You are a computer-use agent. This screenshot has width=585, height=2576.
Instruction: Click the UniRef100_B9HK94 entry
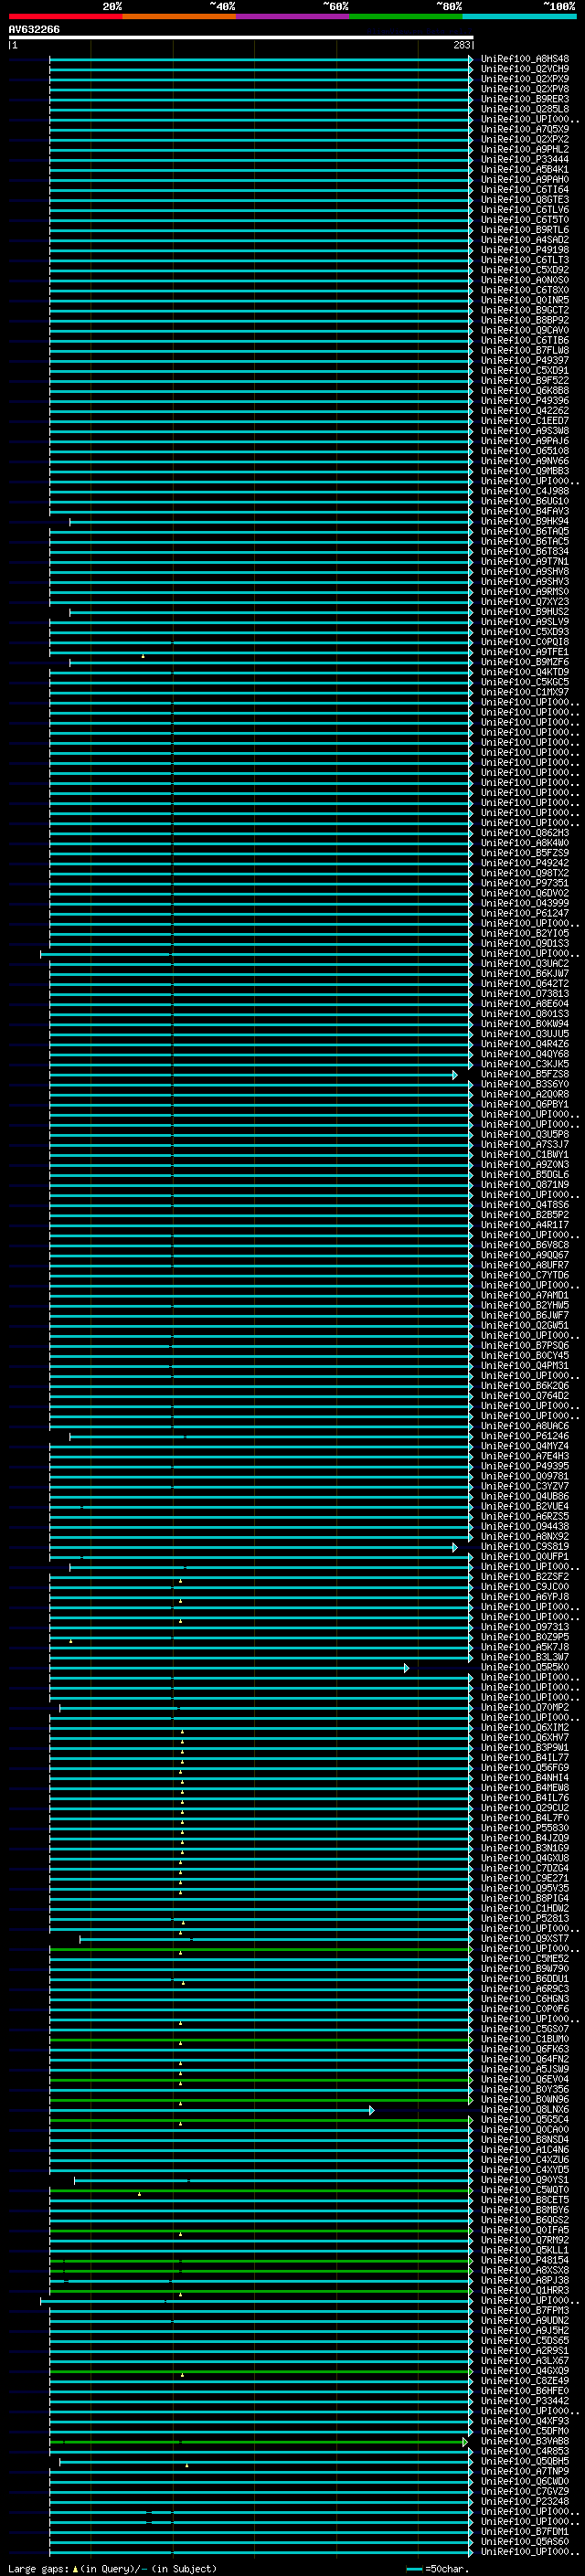click(x=525, y=521)
